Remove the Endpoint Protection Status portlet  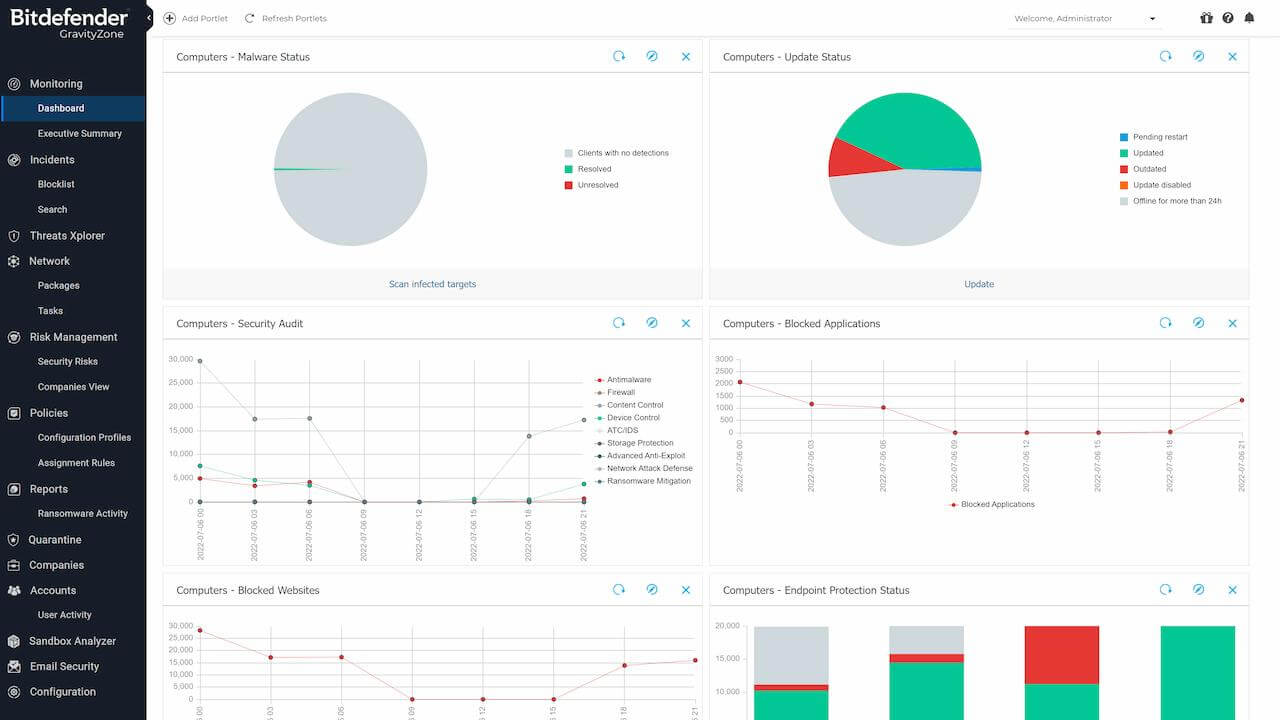coord(1233,590)
